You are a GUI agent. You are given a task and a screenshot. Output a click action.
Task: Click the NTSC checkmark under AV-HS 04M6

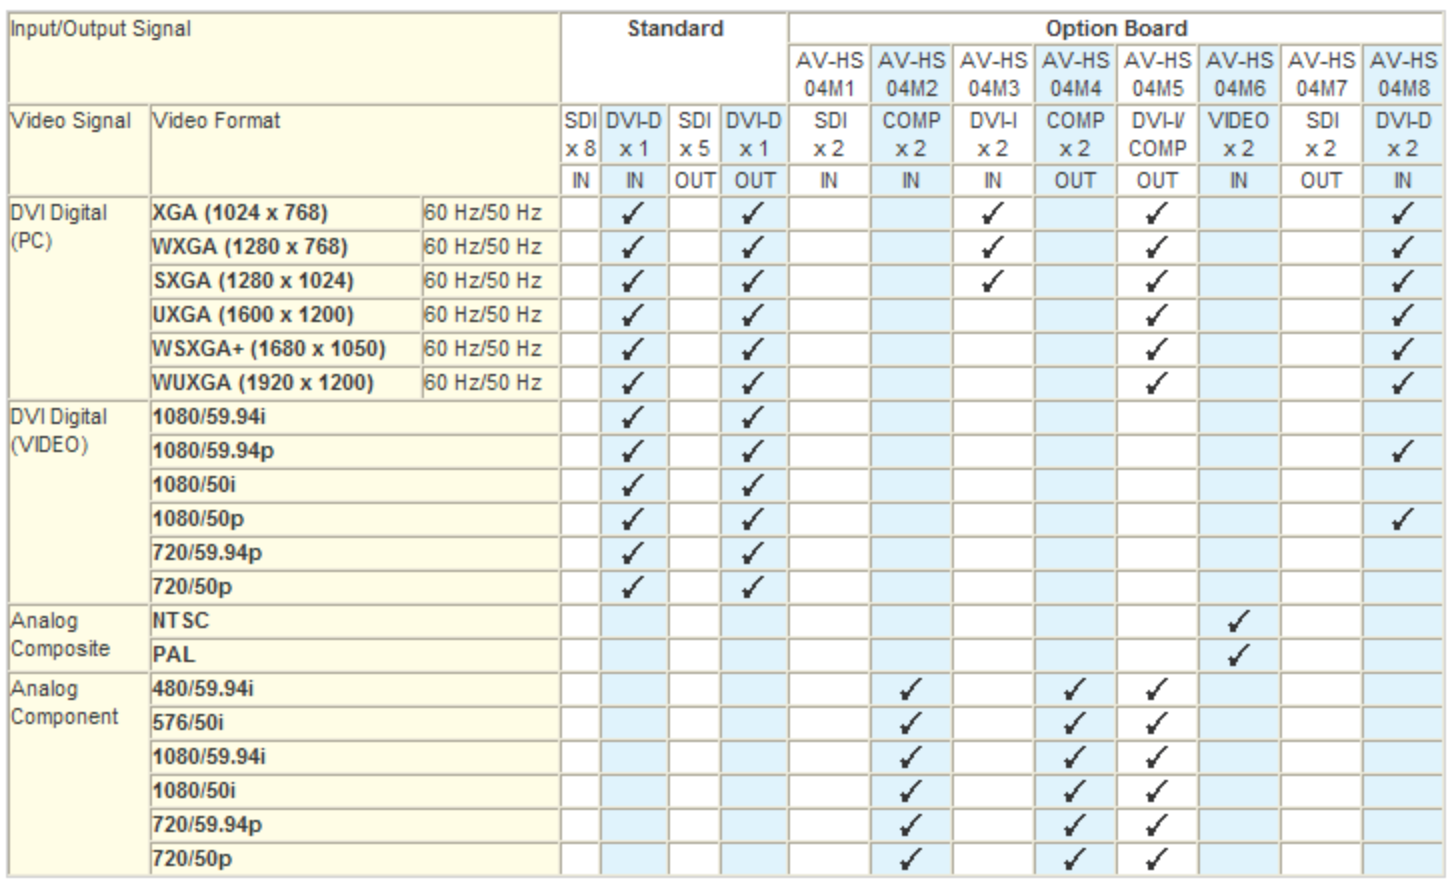click(1239, 621)
